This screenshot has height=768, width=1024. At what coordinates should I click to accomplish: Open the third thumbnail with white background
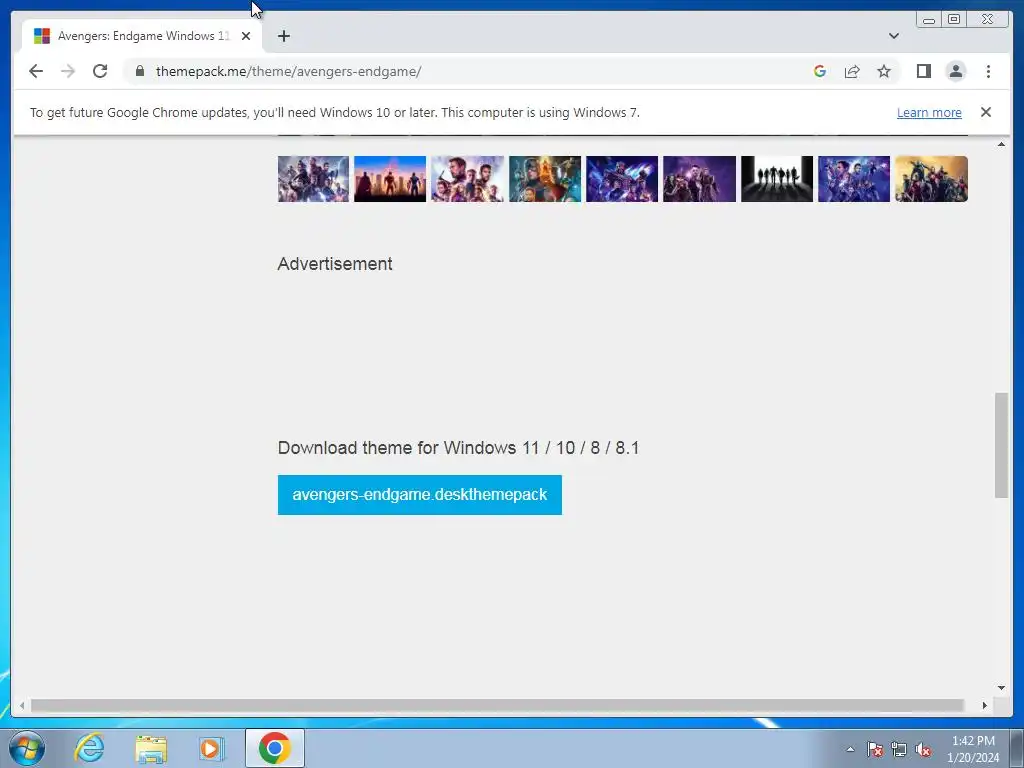click(468, 179)
